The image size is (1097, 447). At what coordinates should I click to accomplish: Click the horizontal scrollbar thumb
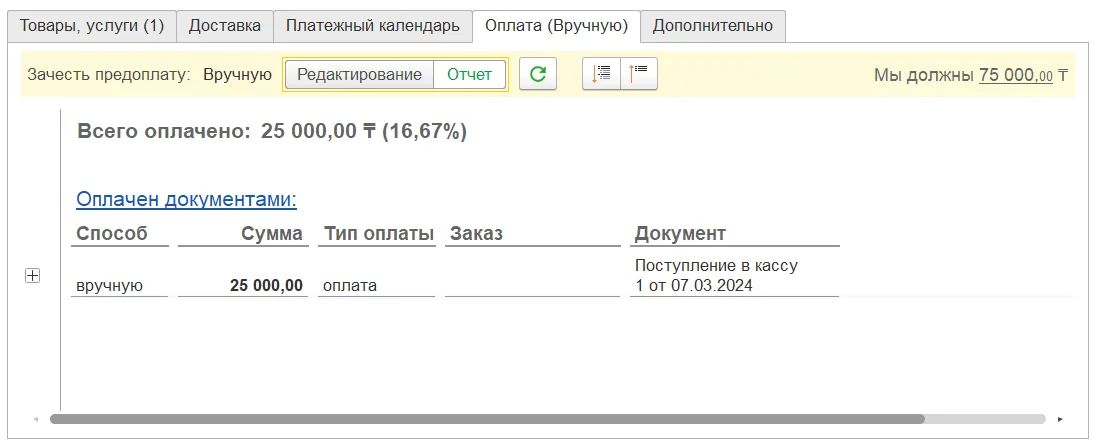point(487,419)
